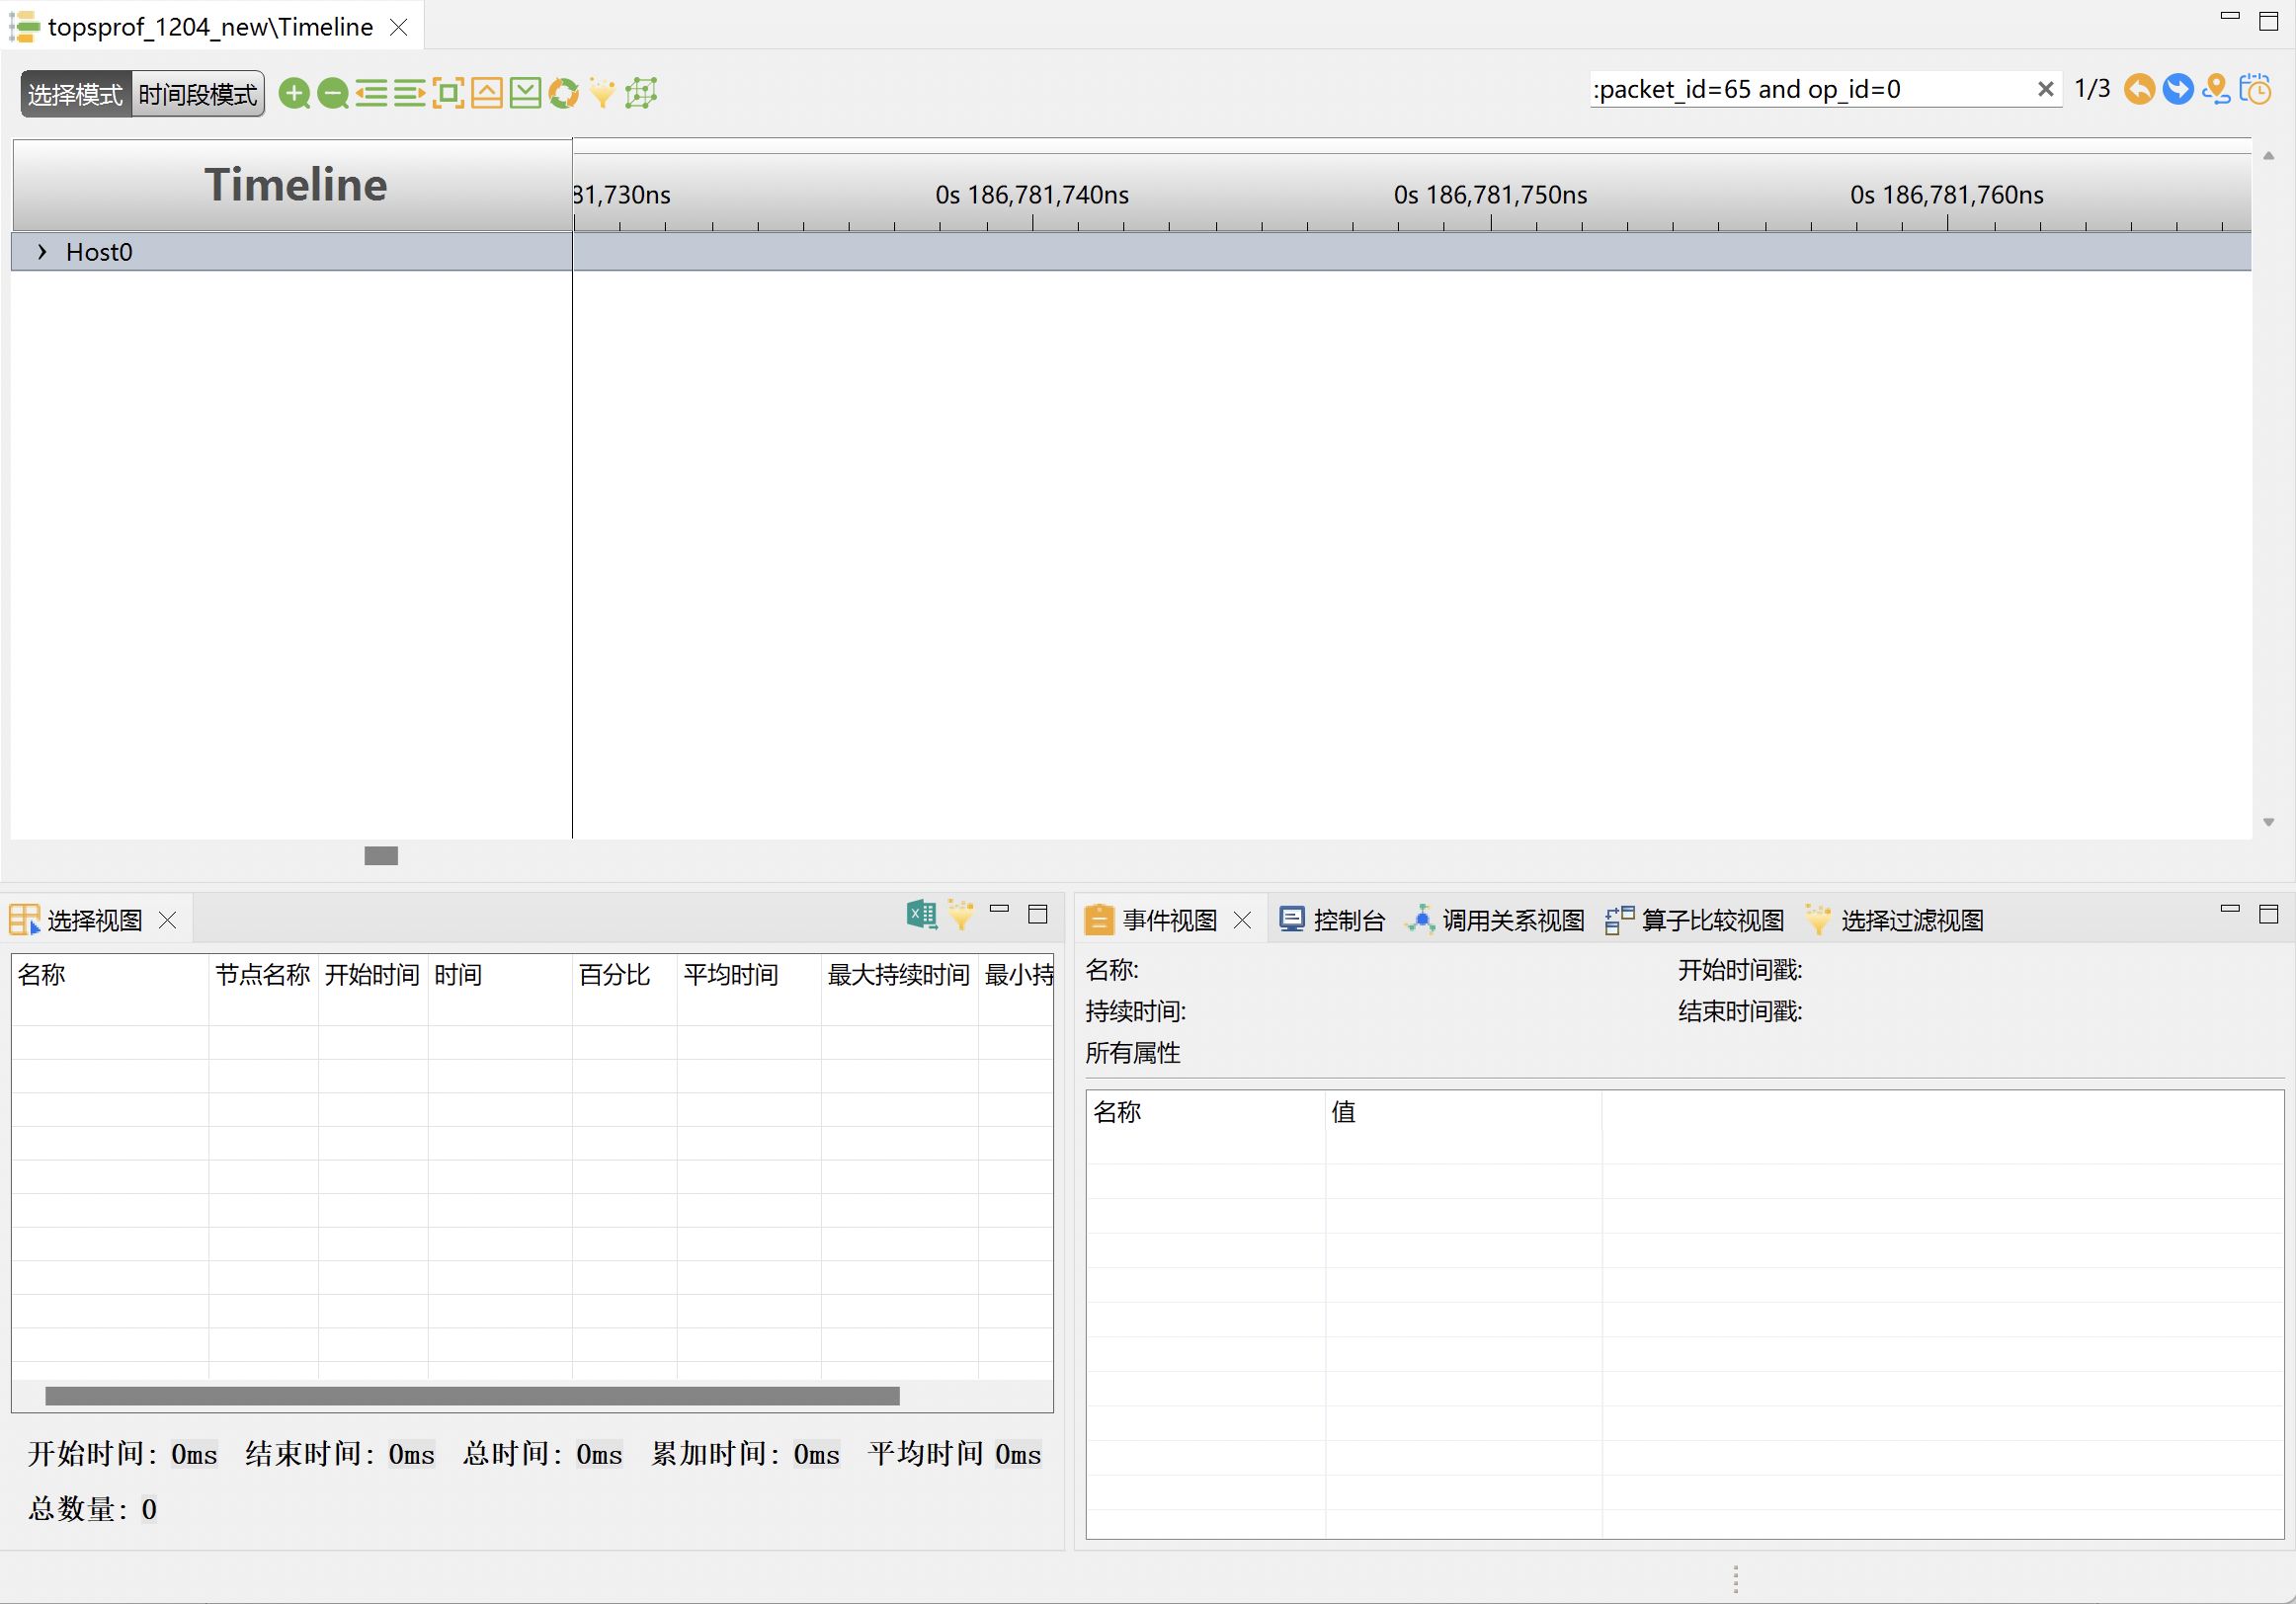Maximize the 事件视图 panel group
This screenshot has height=1604, width=2296.
coord(2269,914)
